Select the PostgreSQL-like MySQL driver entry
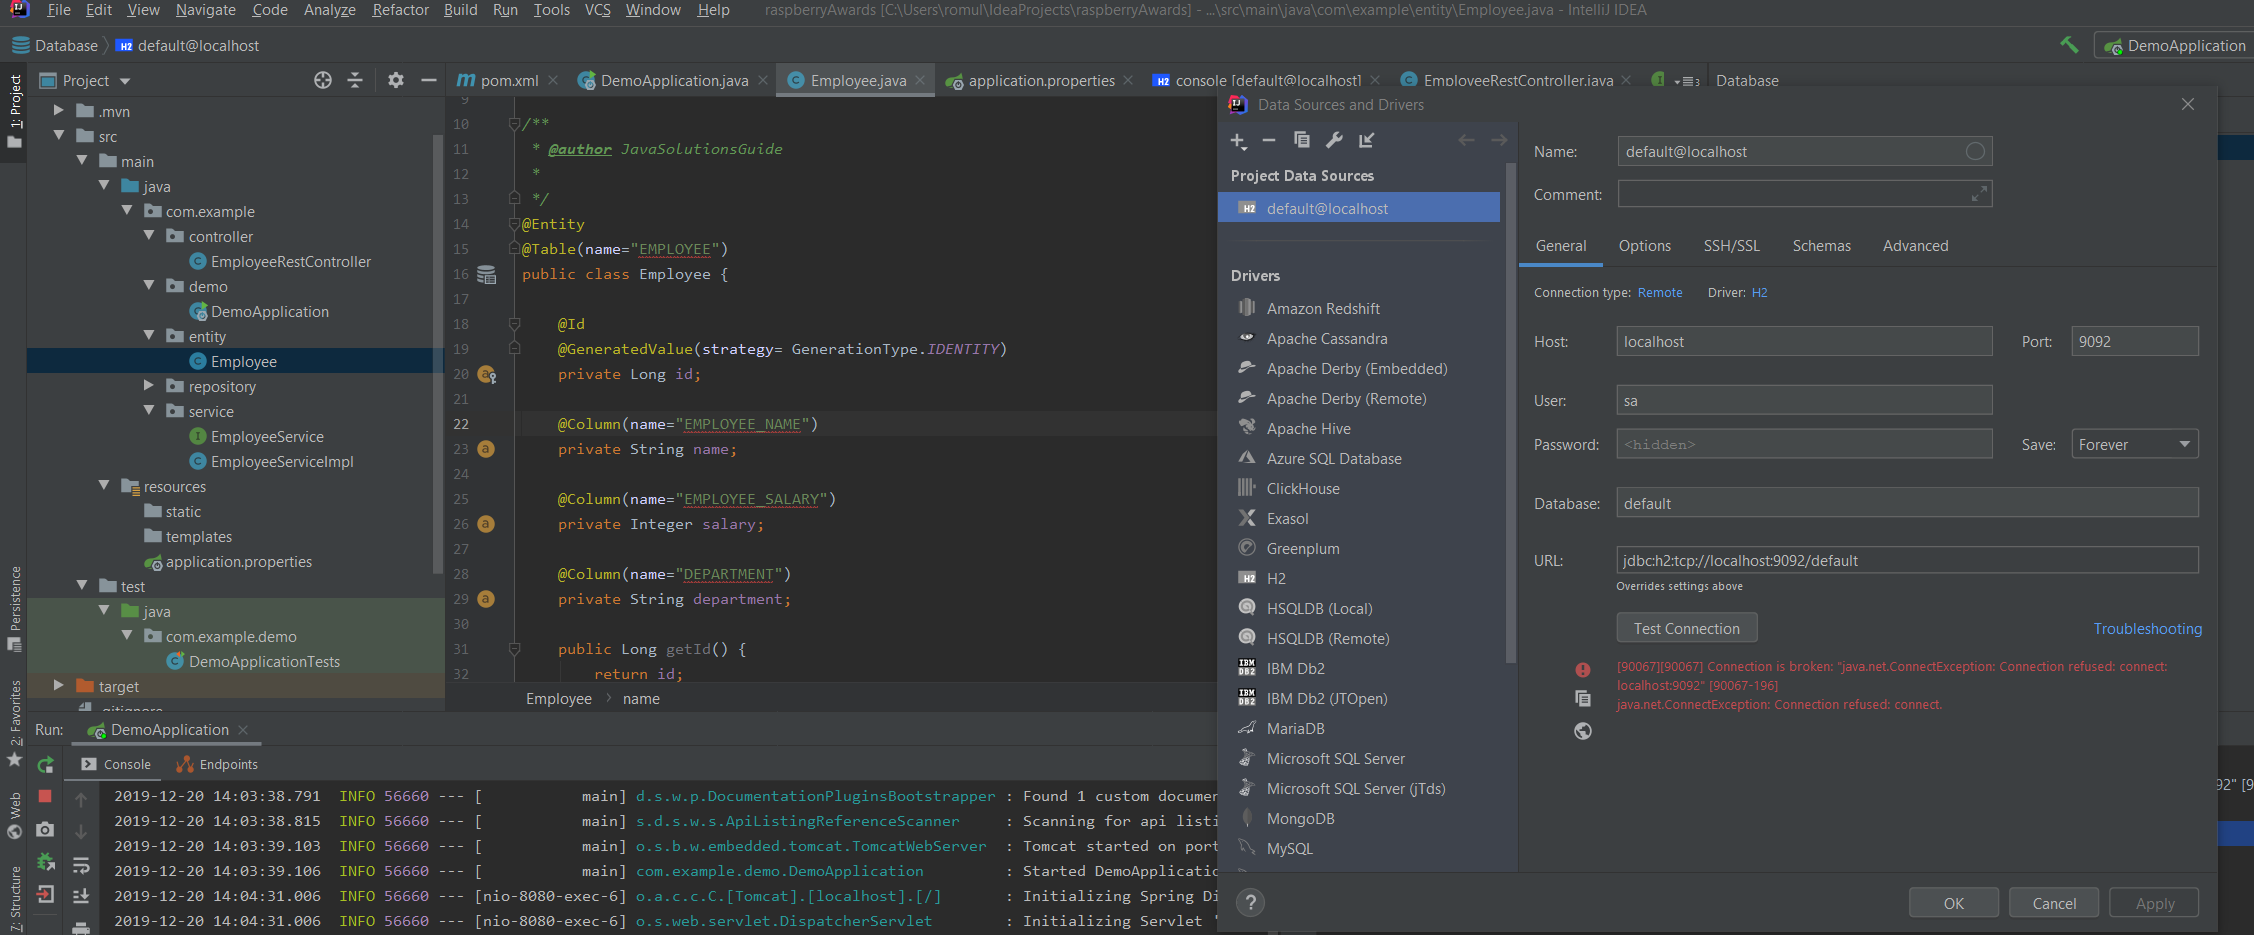The image size is (2254, 935). pyautogui.click(x=1289, y=848)
